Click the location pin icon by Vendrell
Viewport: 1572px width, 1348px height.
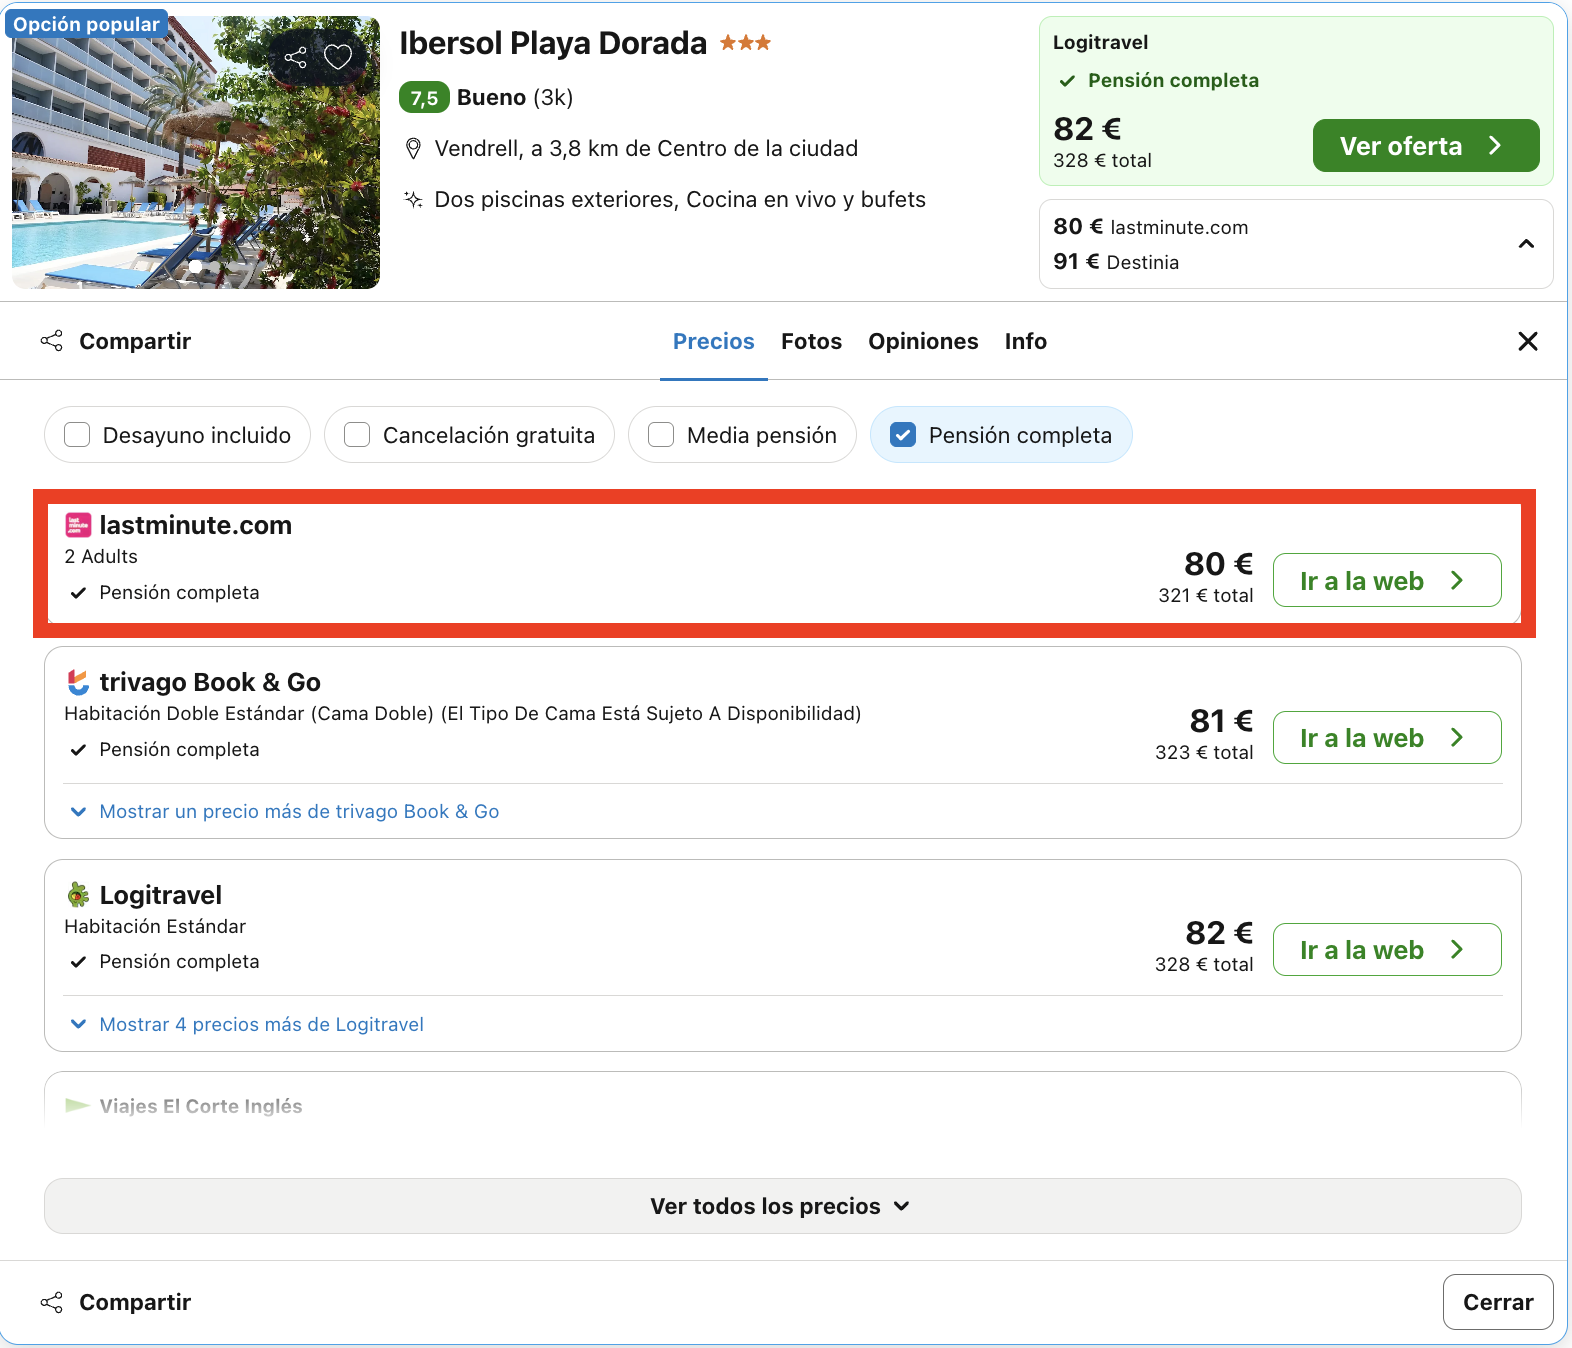click(x=413, y=149)
